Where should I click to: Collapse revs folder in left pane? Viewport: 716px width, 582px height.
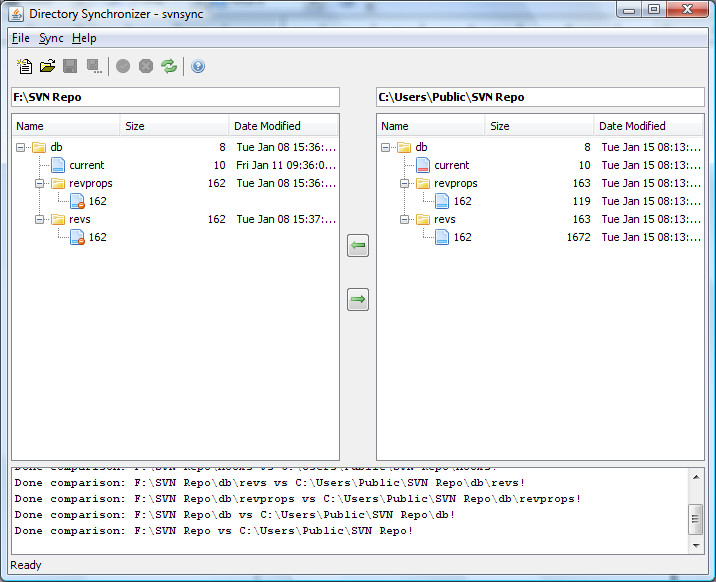(x=39, y=220)
